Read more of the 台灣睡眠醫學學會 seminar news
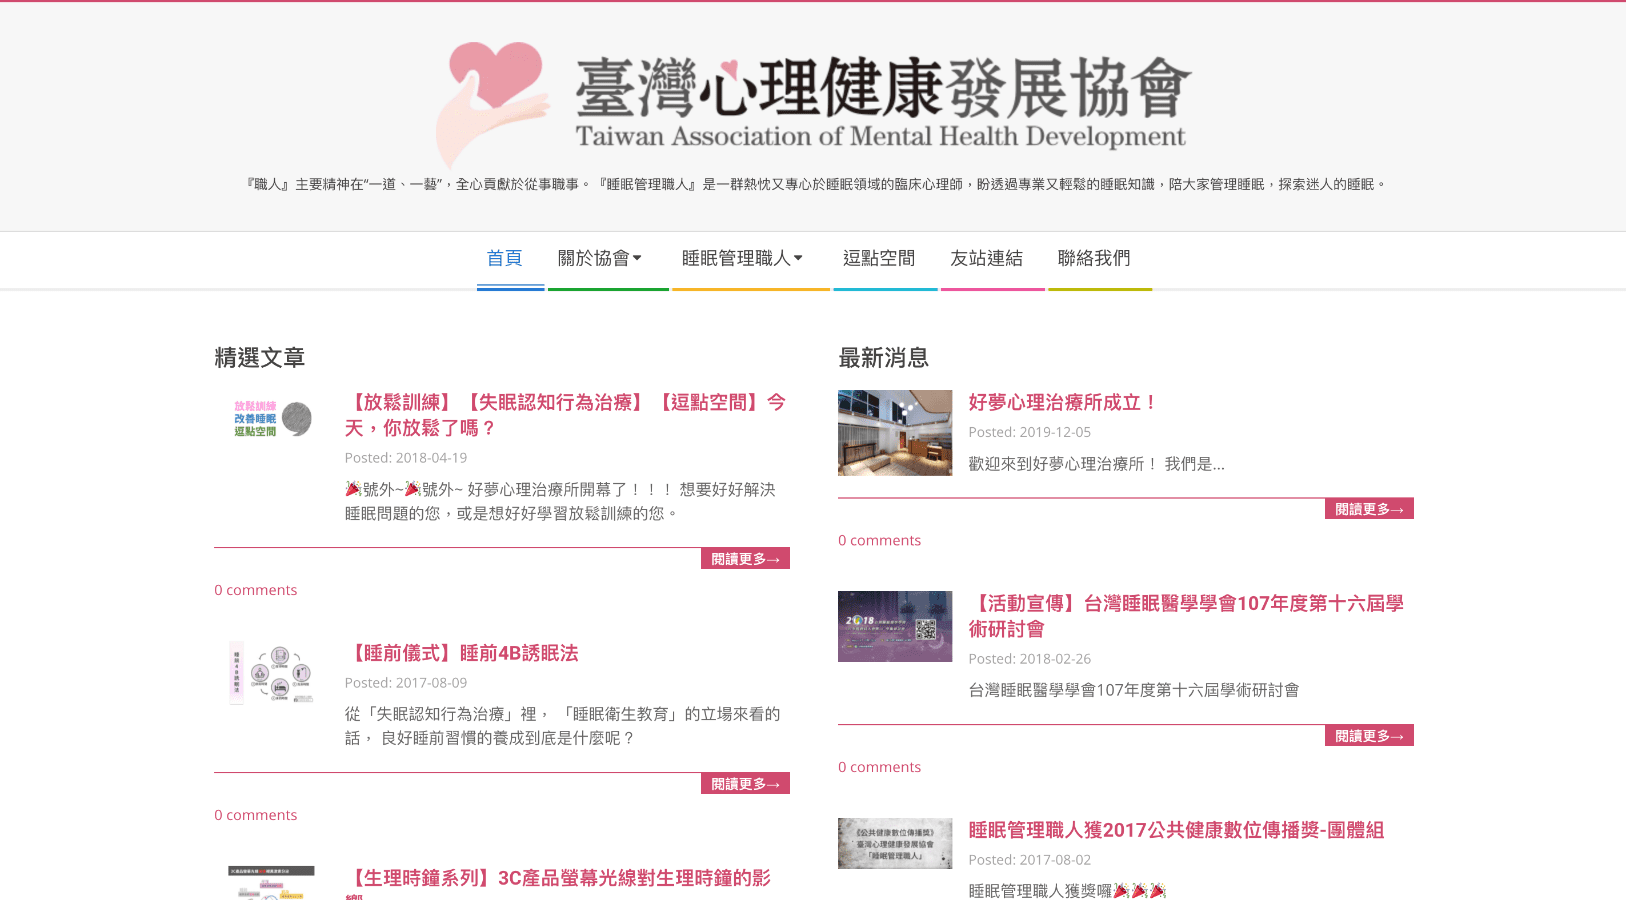Image resolution: width=1626 pixels, height=900 pixels. [x=1369, y=735]
